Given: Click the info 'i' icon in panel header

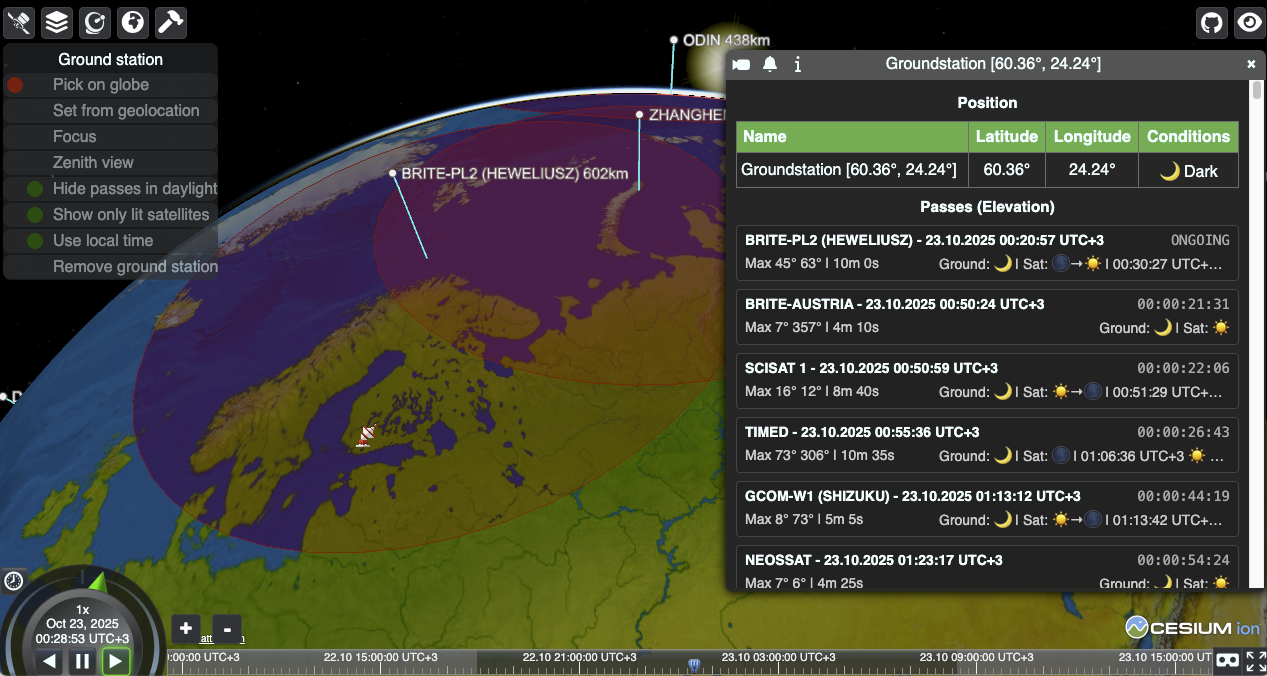Looking at the screenshot, I should (x=798, y=64).
